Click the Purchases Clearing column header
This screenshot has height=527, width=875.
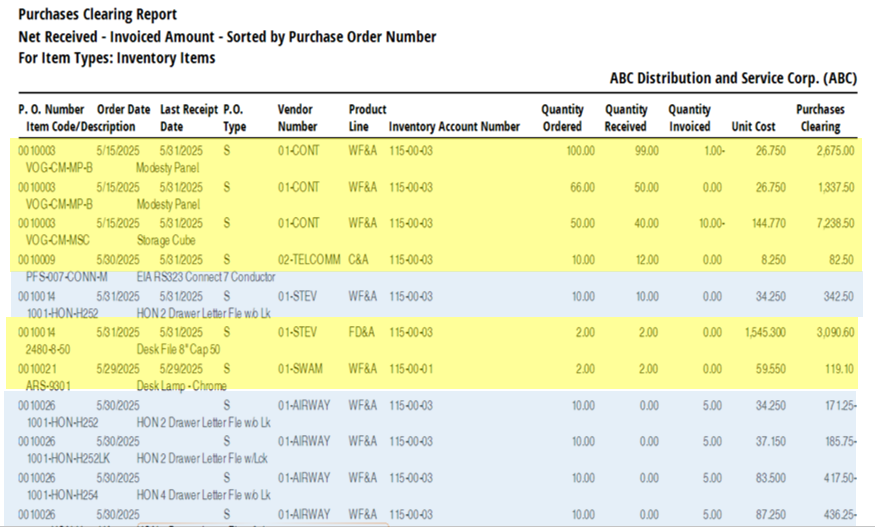tap(820, 118)
